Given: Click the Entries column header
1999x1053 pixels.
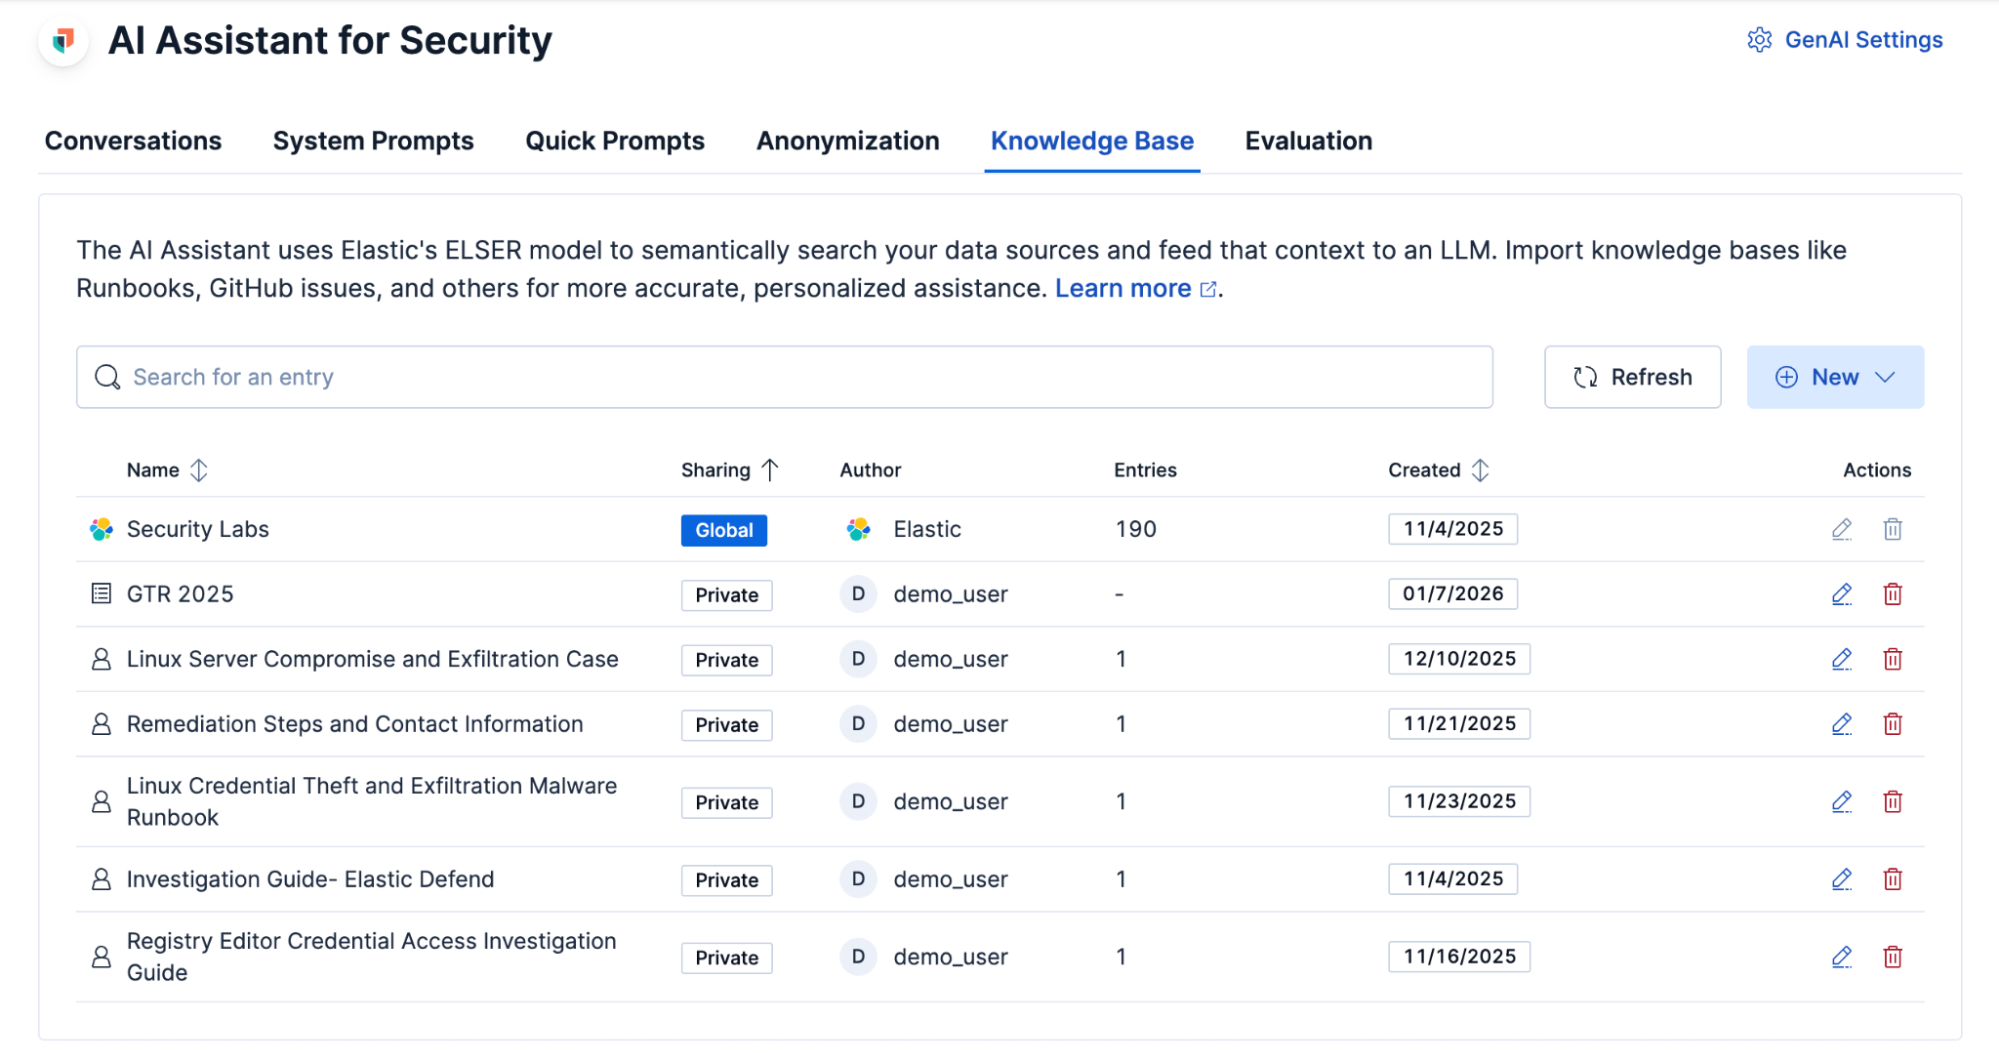Looking at the screenshot, I should pyautogui.click(x=1145, y=470).
